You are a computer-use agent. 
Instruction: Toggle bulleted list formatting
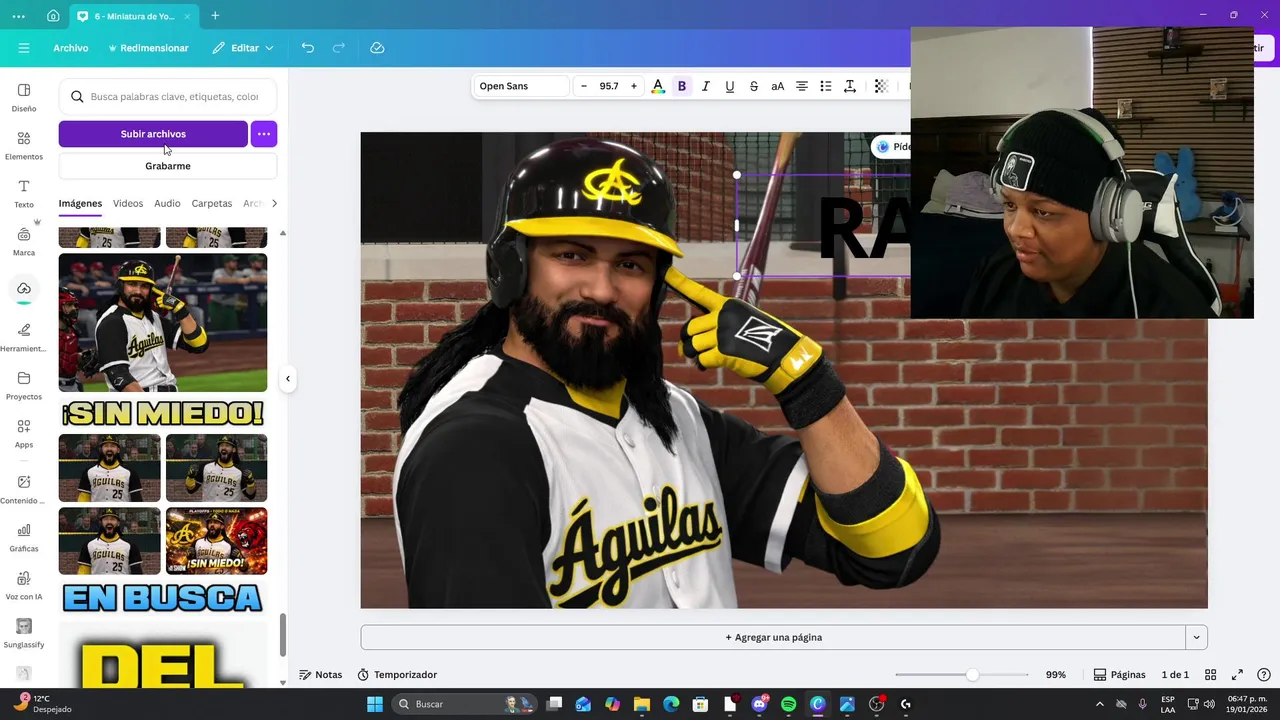pos(826,86)
